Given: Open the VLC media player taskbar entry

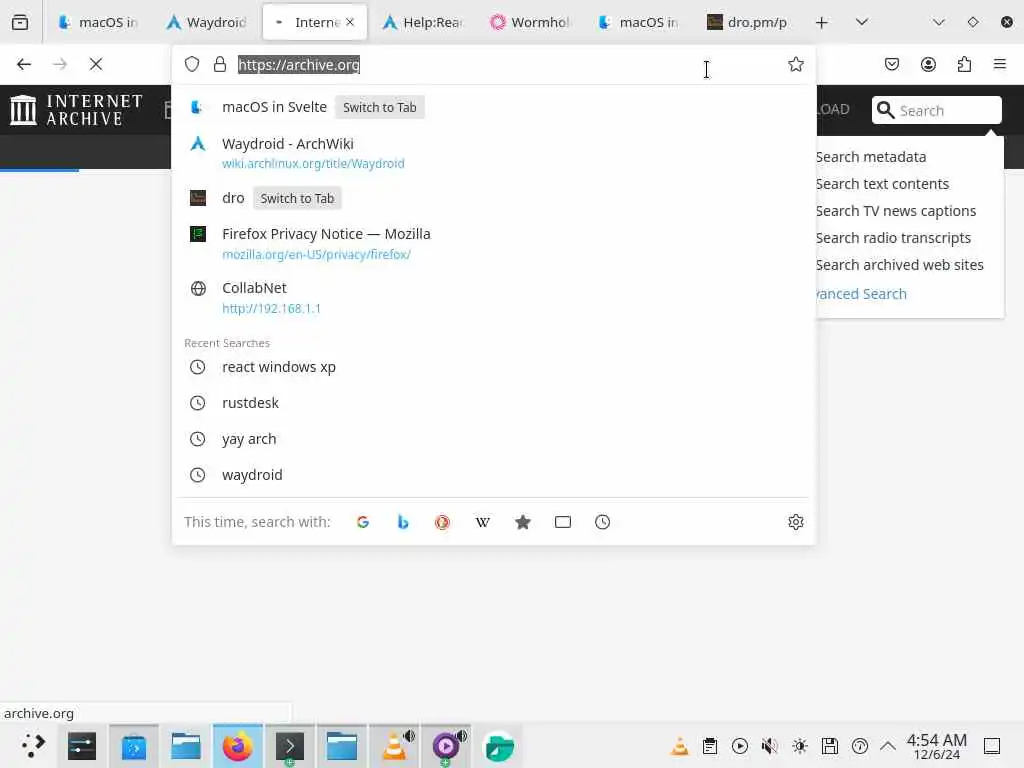Looking at the screenshot, I should [x=394, y=746].
